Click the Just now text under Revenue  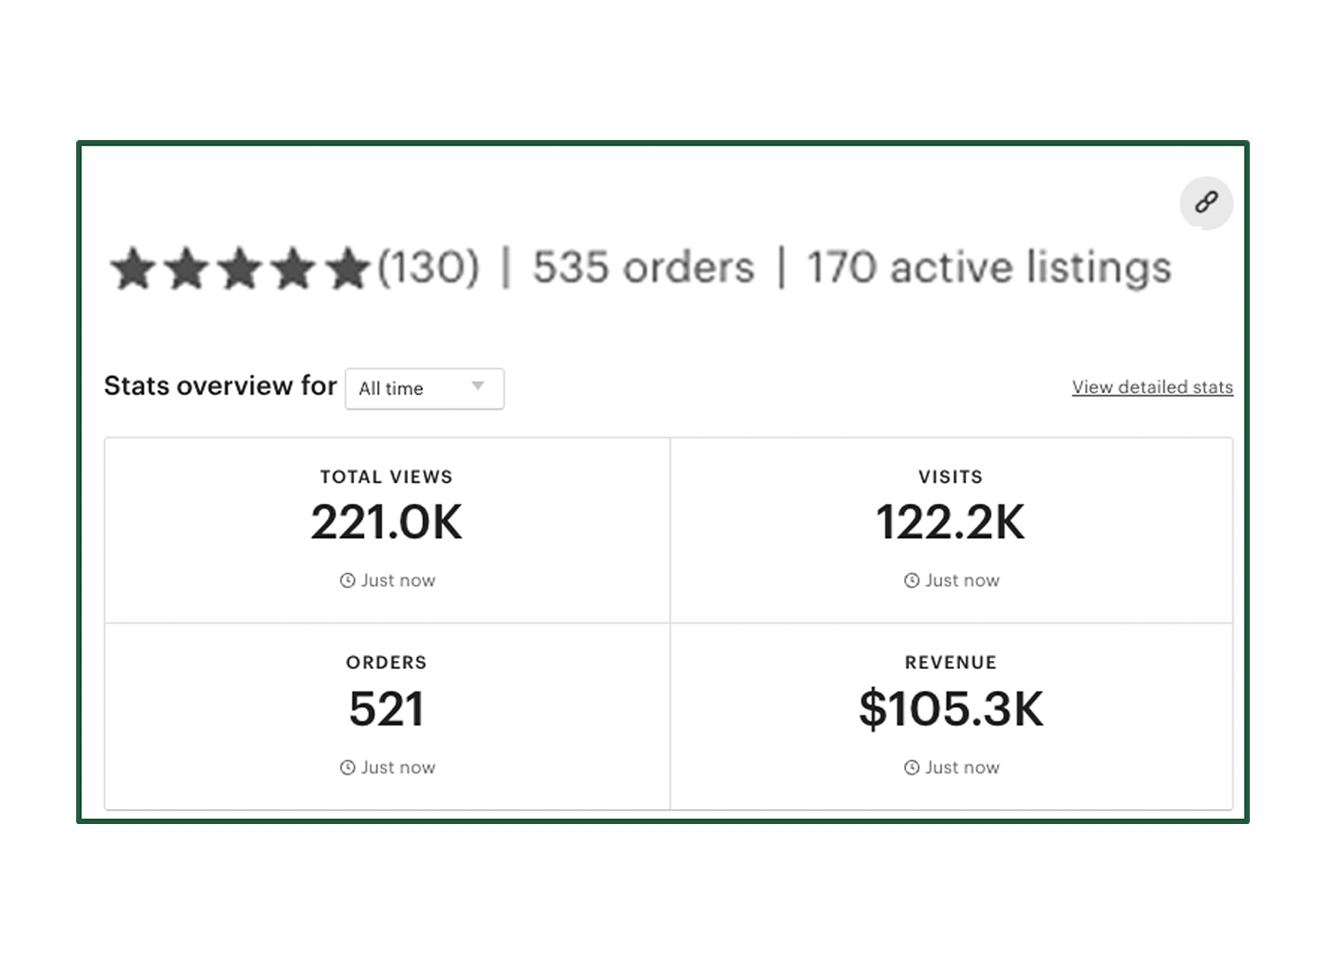(962, 768)
